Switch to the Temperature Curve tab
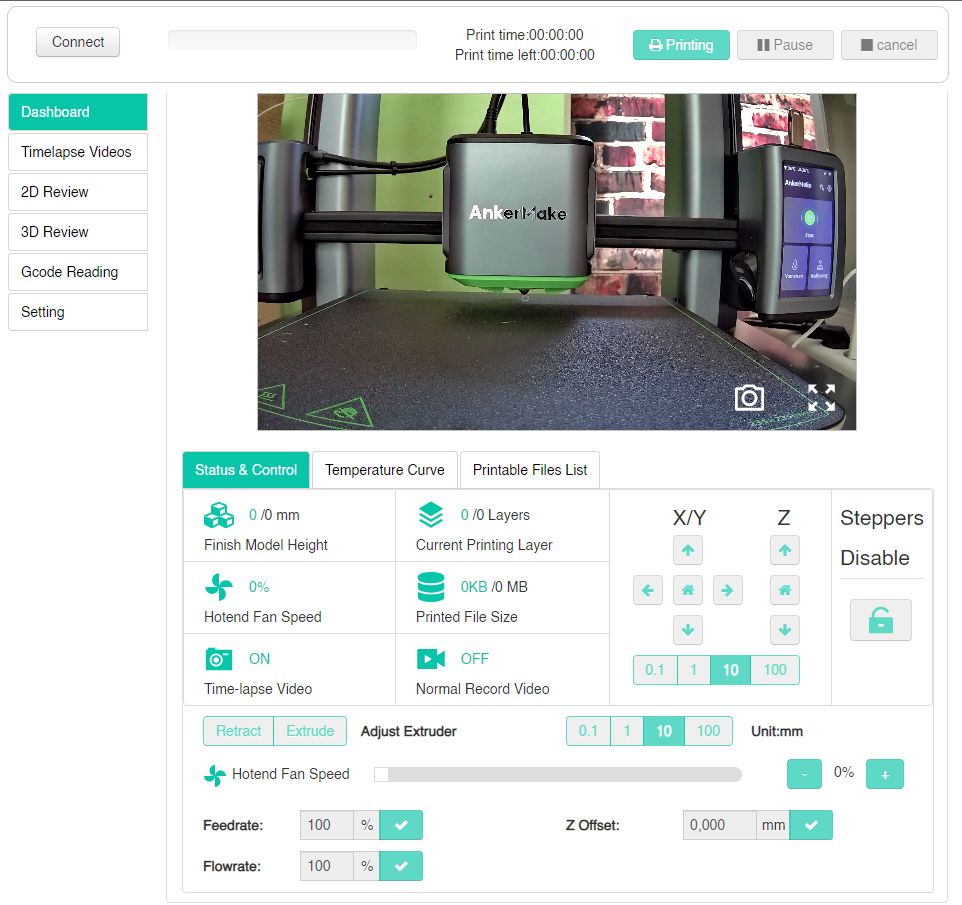 pos(385,470)
